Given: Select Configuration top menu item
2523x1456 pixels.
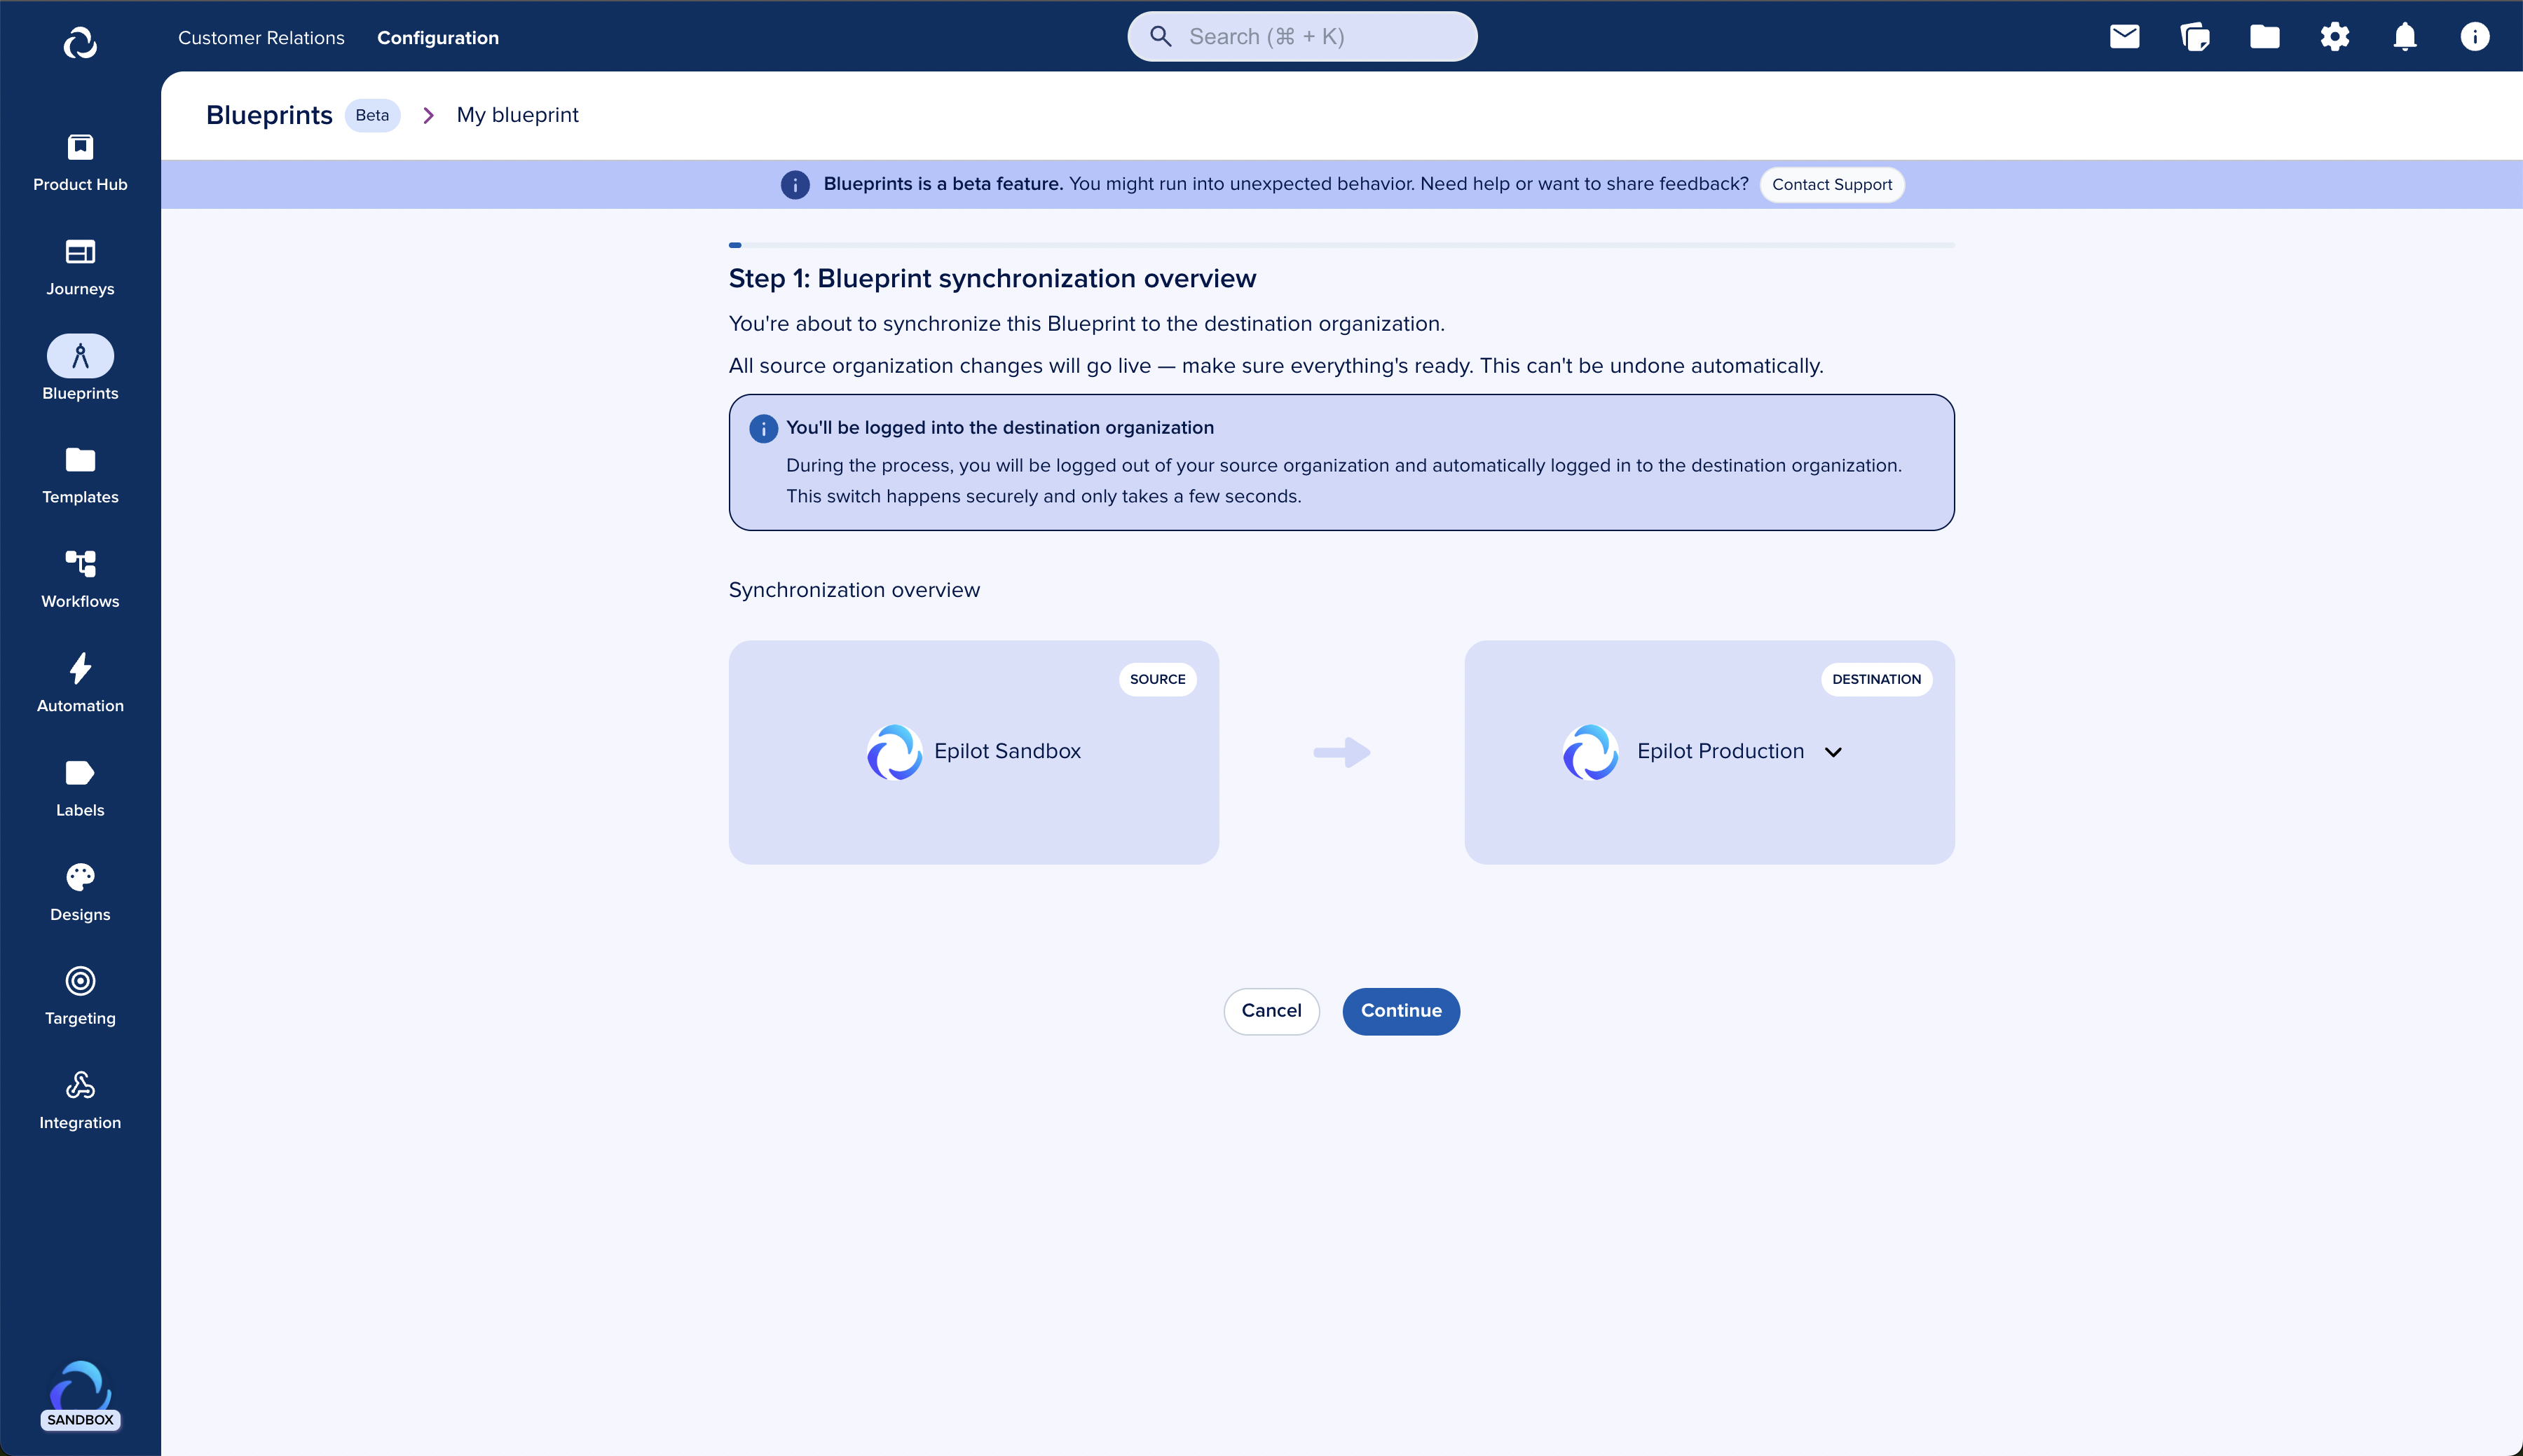Looking at the screenshot, I should click(x=438, y=38).
